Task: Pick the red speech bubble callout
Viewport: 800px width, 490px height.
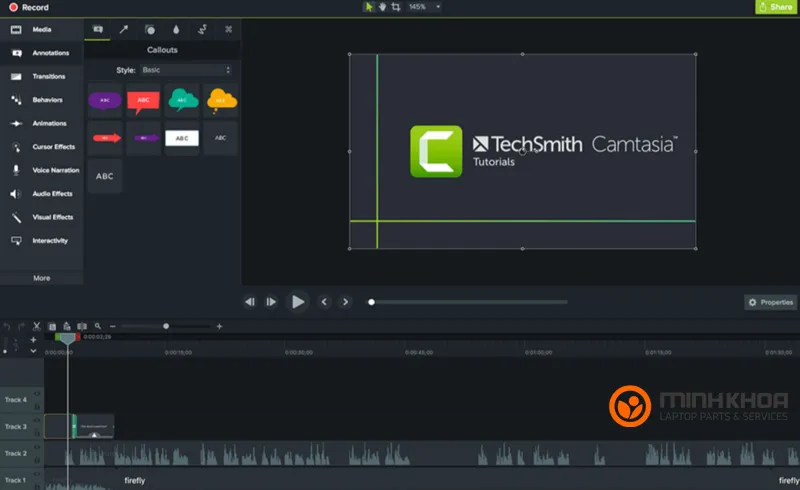Action: 143,100
